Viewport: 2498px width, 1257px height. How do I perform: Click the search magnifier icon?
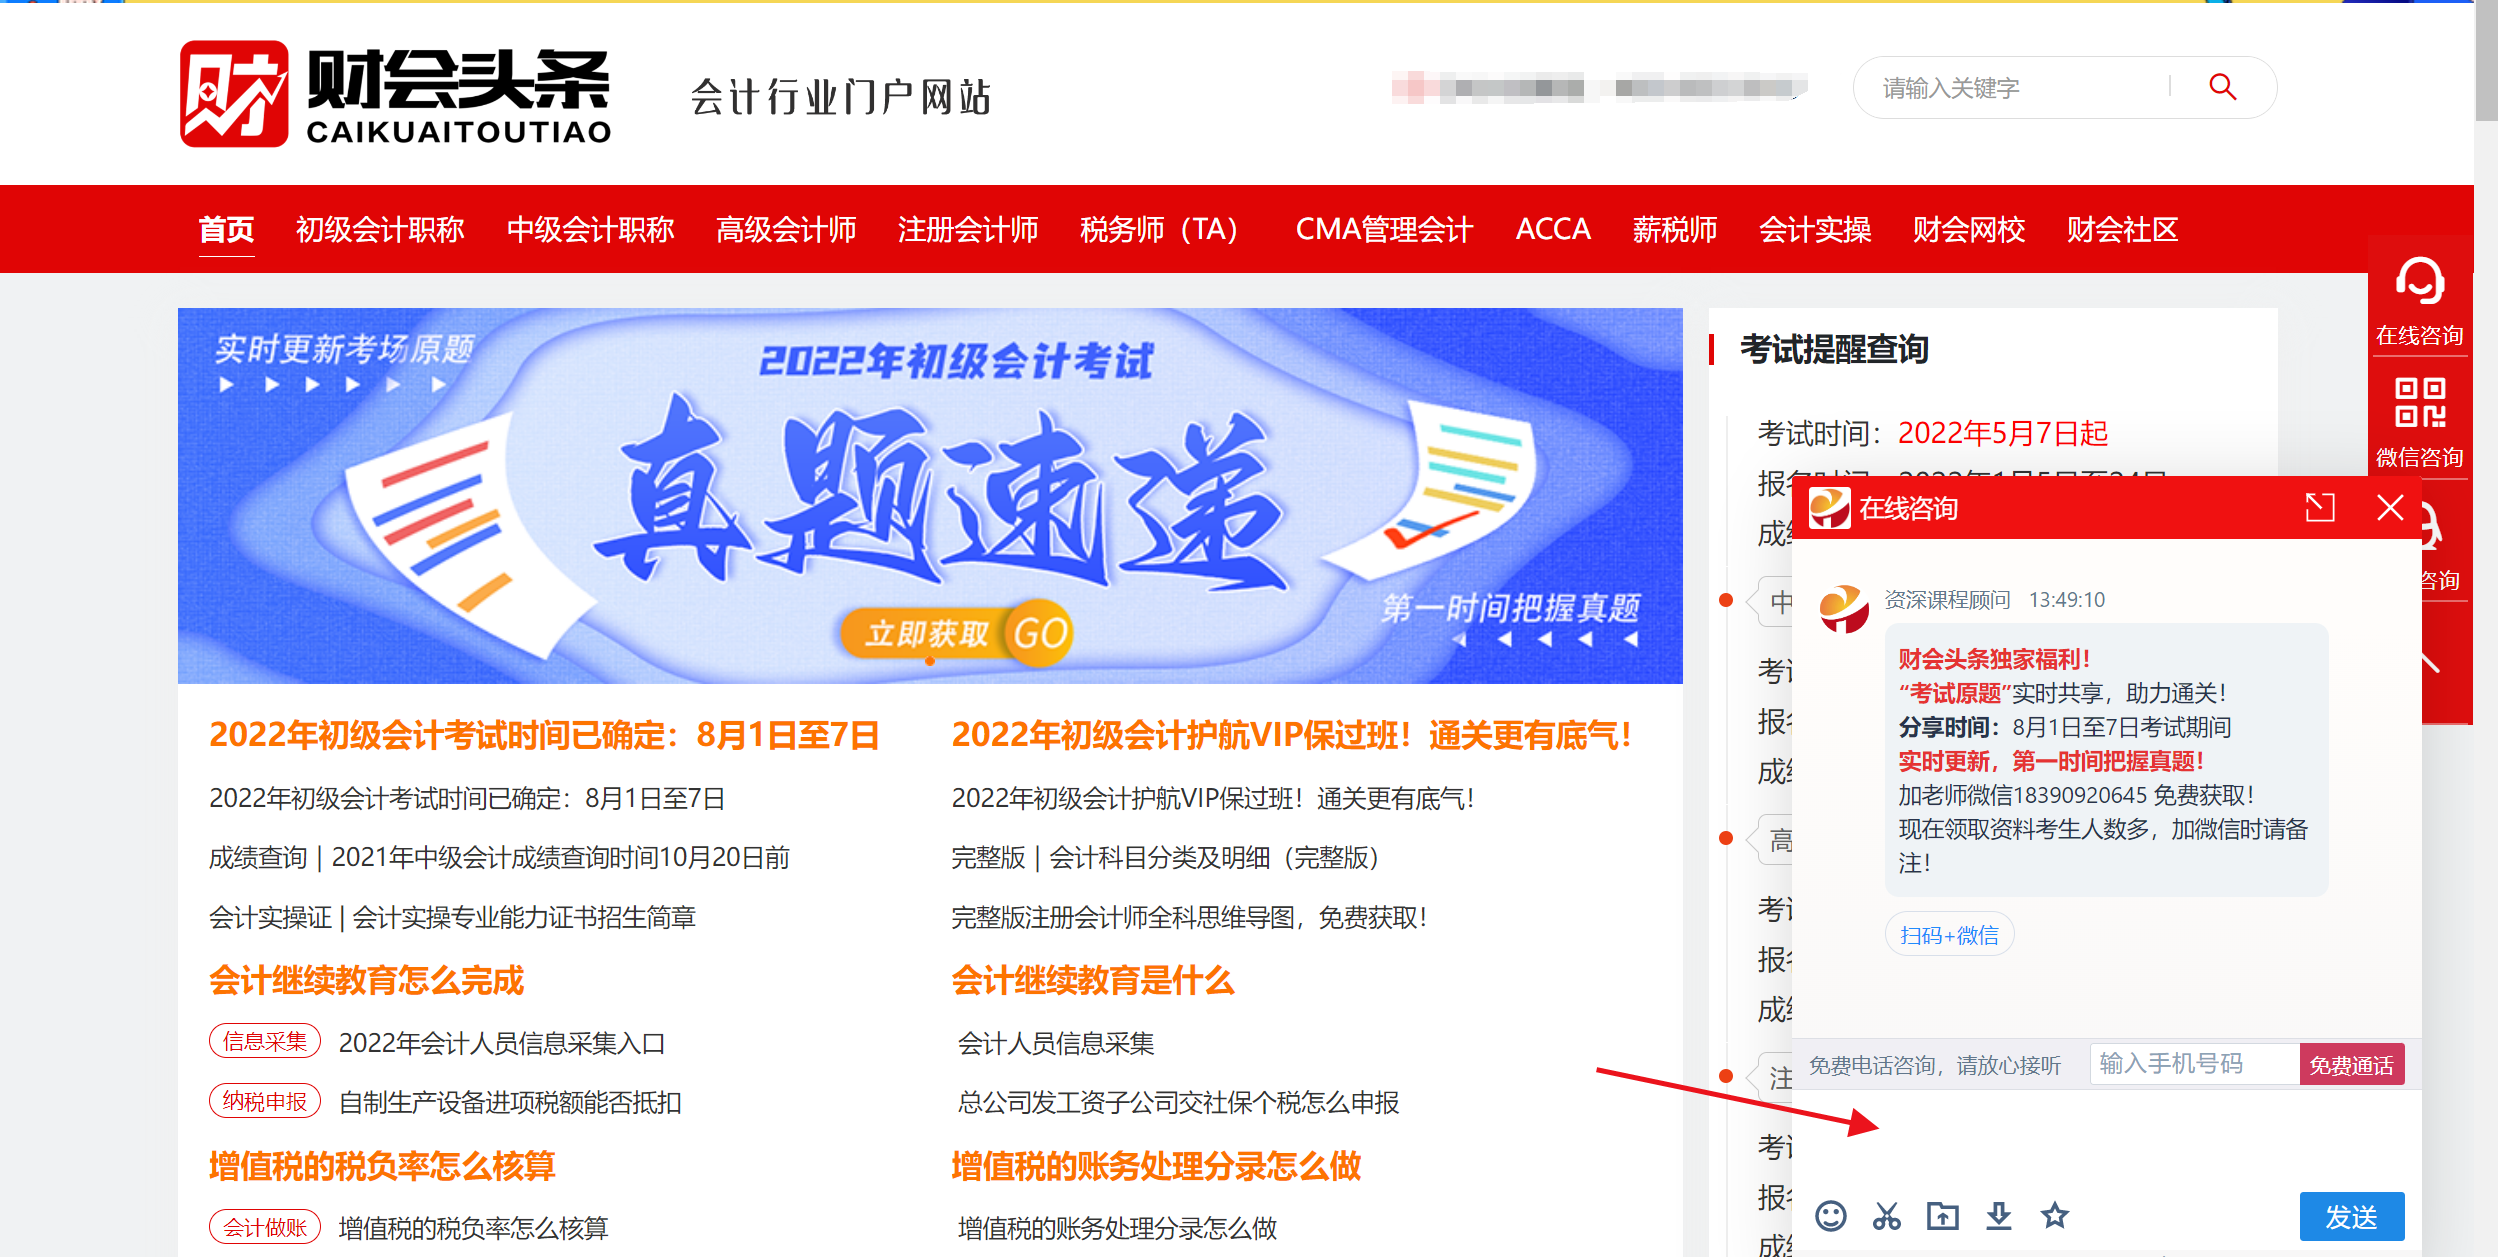tap(2222, 87)
